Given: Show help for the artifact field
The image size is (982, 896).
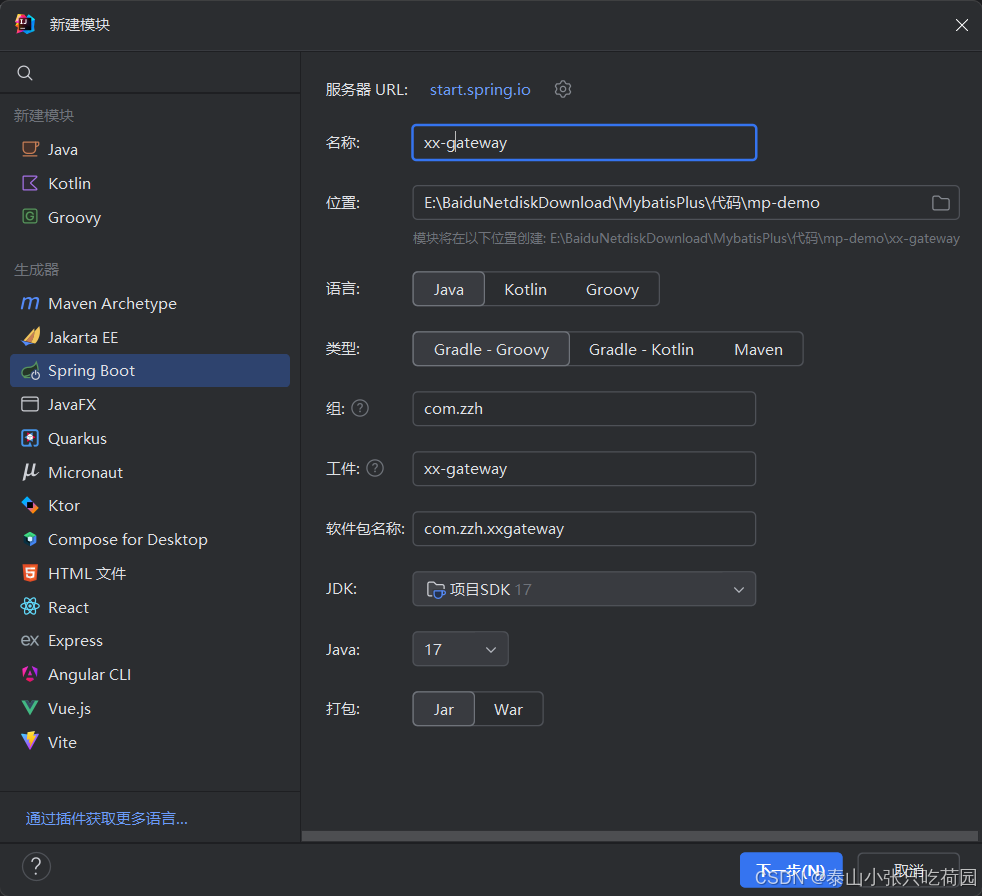Looking at the screenshot, I should tap(375, 468).
